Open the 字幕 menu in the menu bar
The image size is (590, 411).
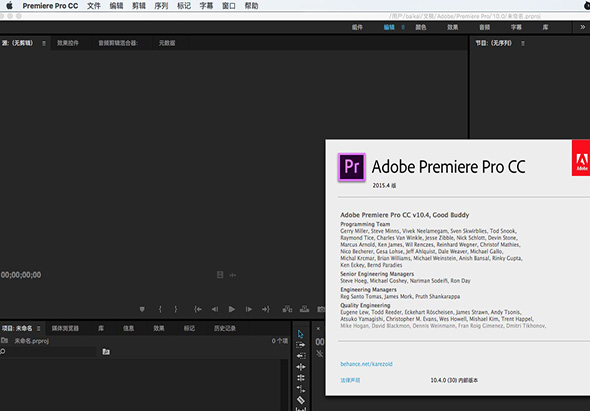coord(206,6)
